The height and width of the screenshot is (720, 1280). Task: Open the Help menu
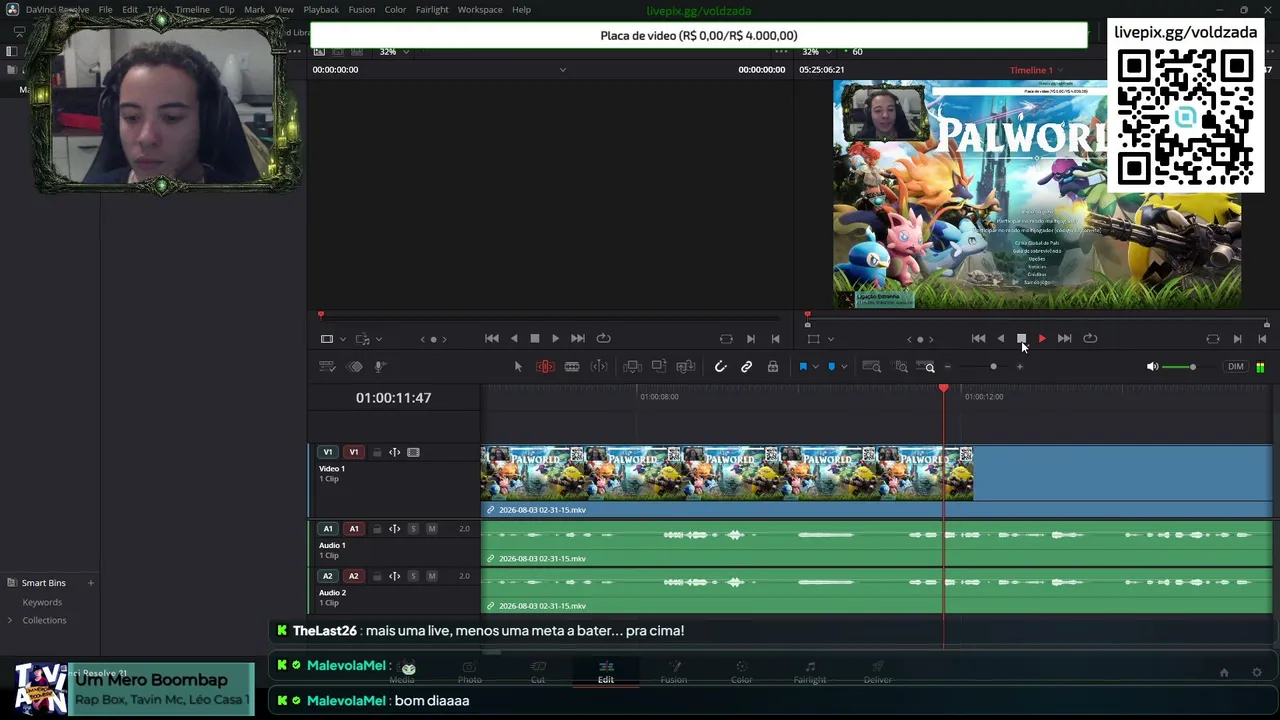[x=521, y=10]
